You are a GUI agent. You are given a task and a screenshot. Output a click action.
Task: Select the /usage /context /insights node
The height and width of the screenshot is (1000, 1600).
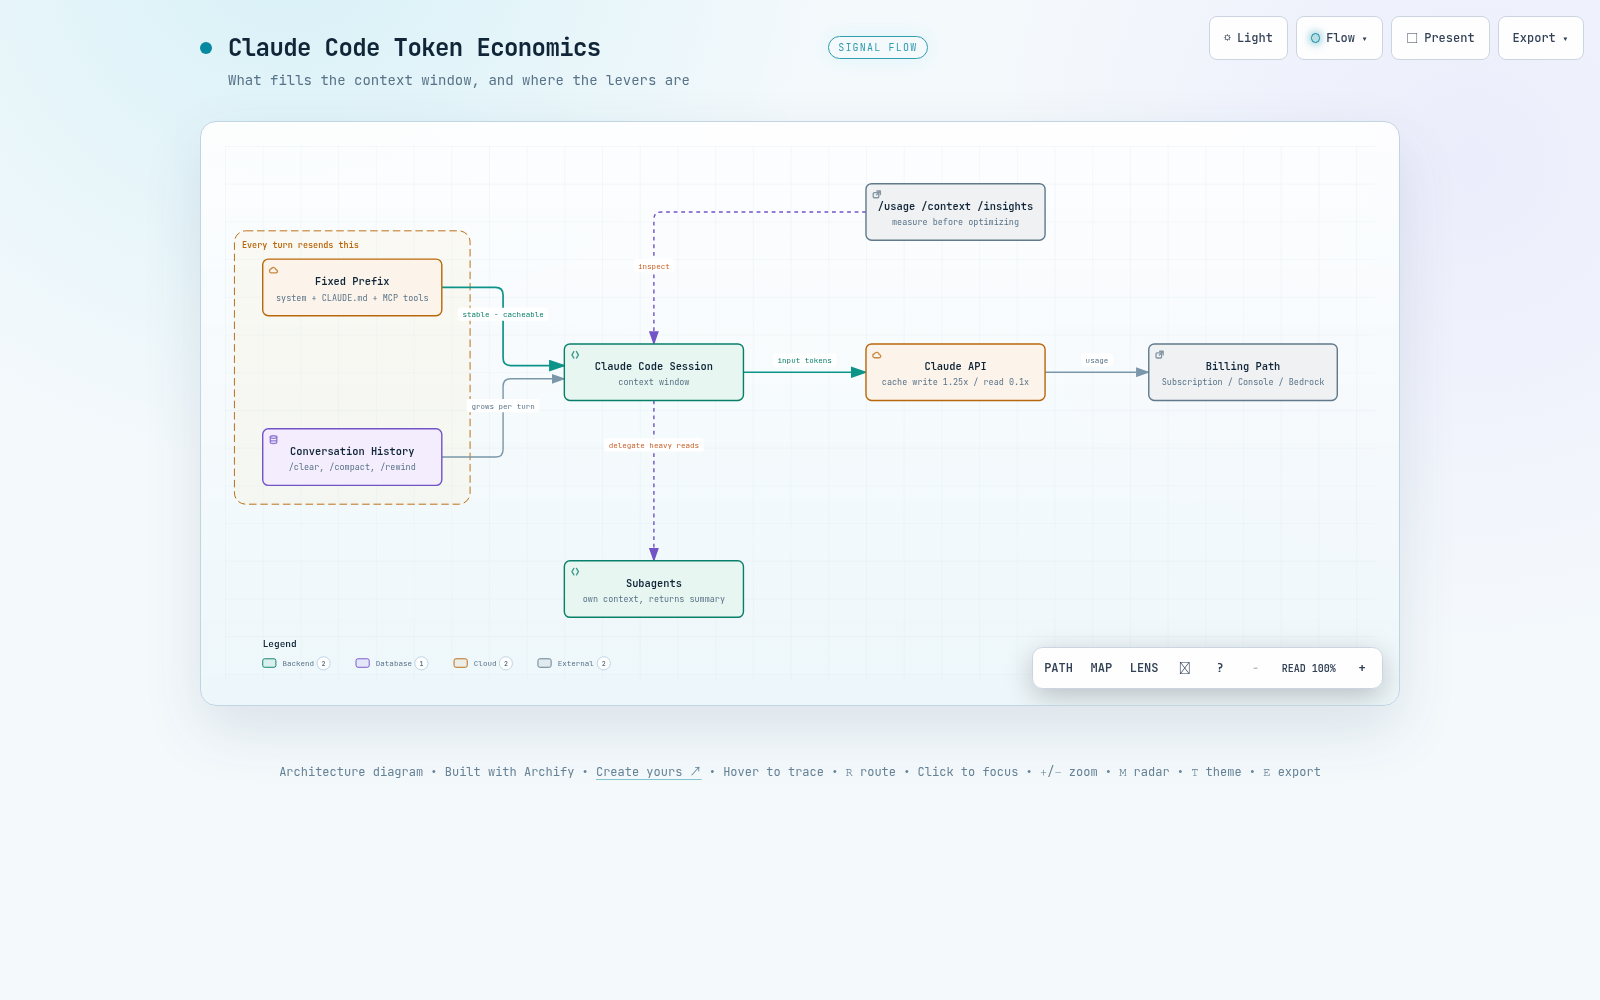coord(955,212)
